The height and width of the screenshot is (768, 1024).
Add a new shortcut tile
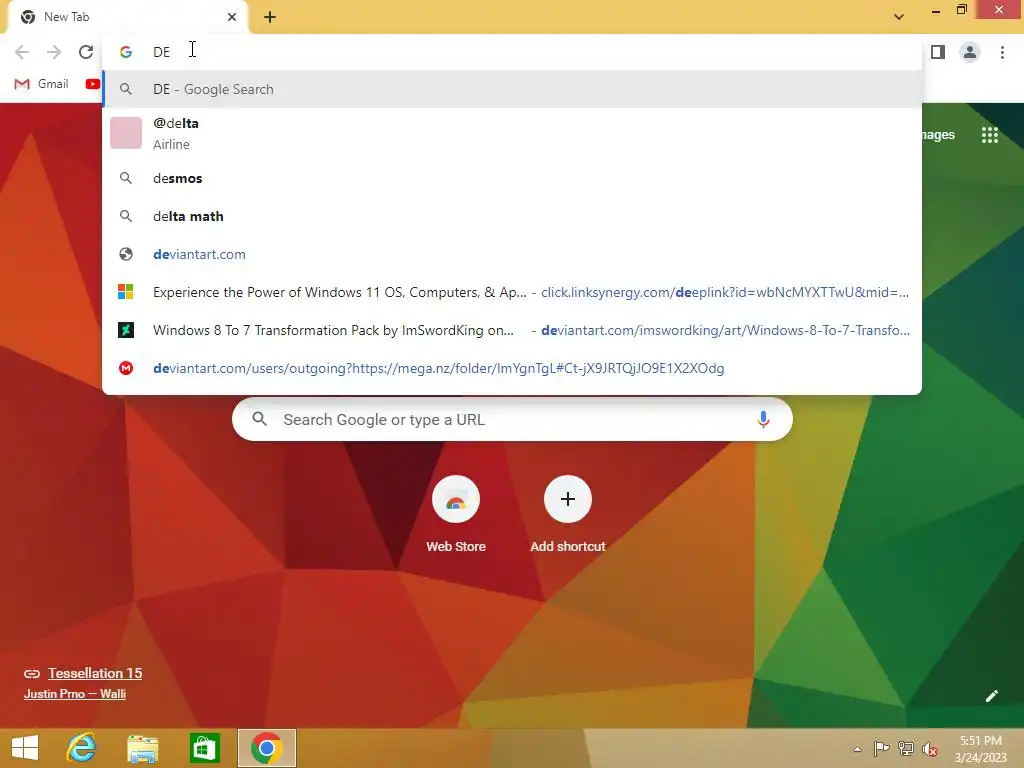(x=568, y=515)
